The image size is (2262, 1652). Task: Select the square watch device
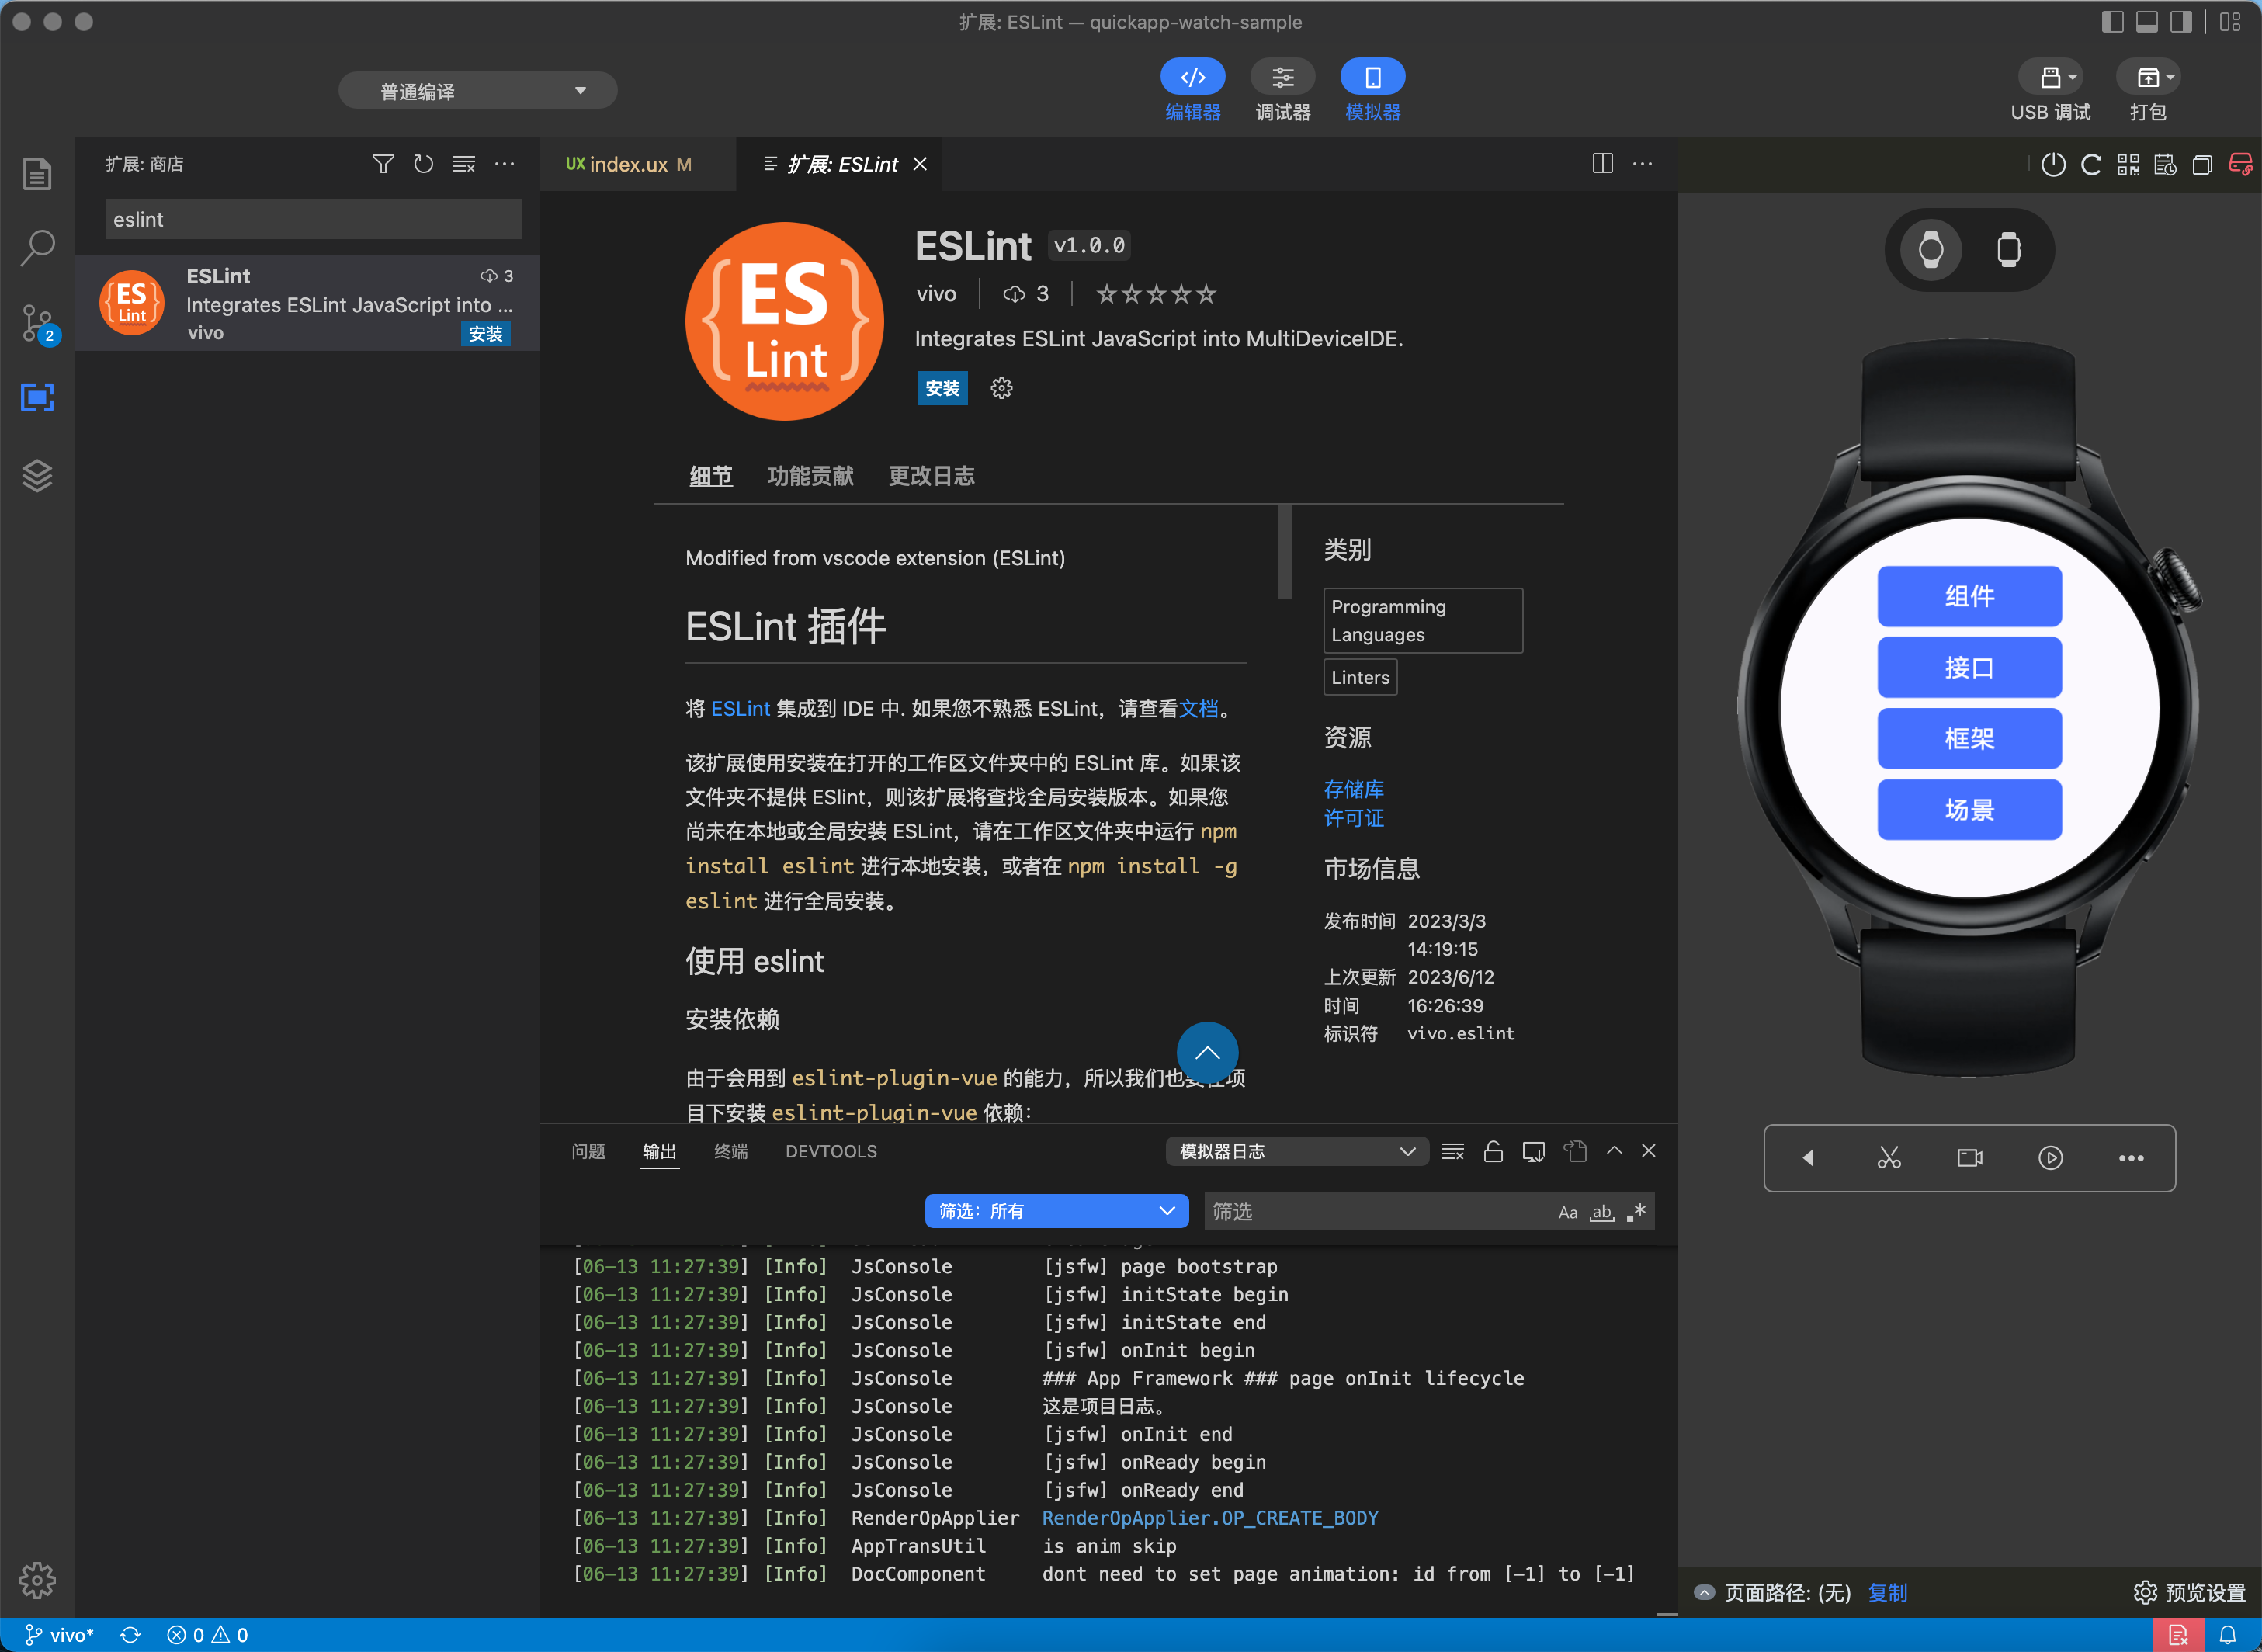[x=2009, y=250]
